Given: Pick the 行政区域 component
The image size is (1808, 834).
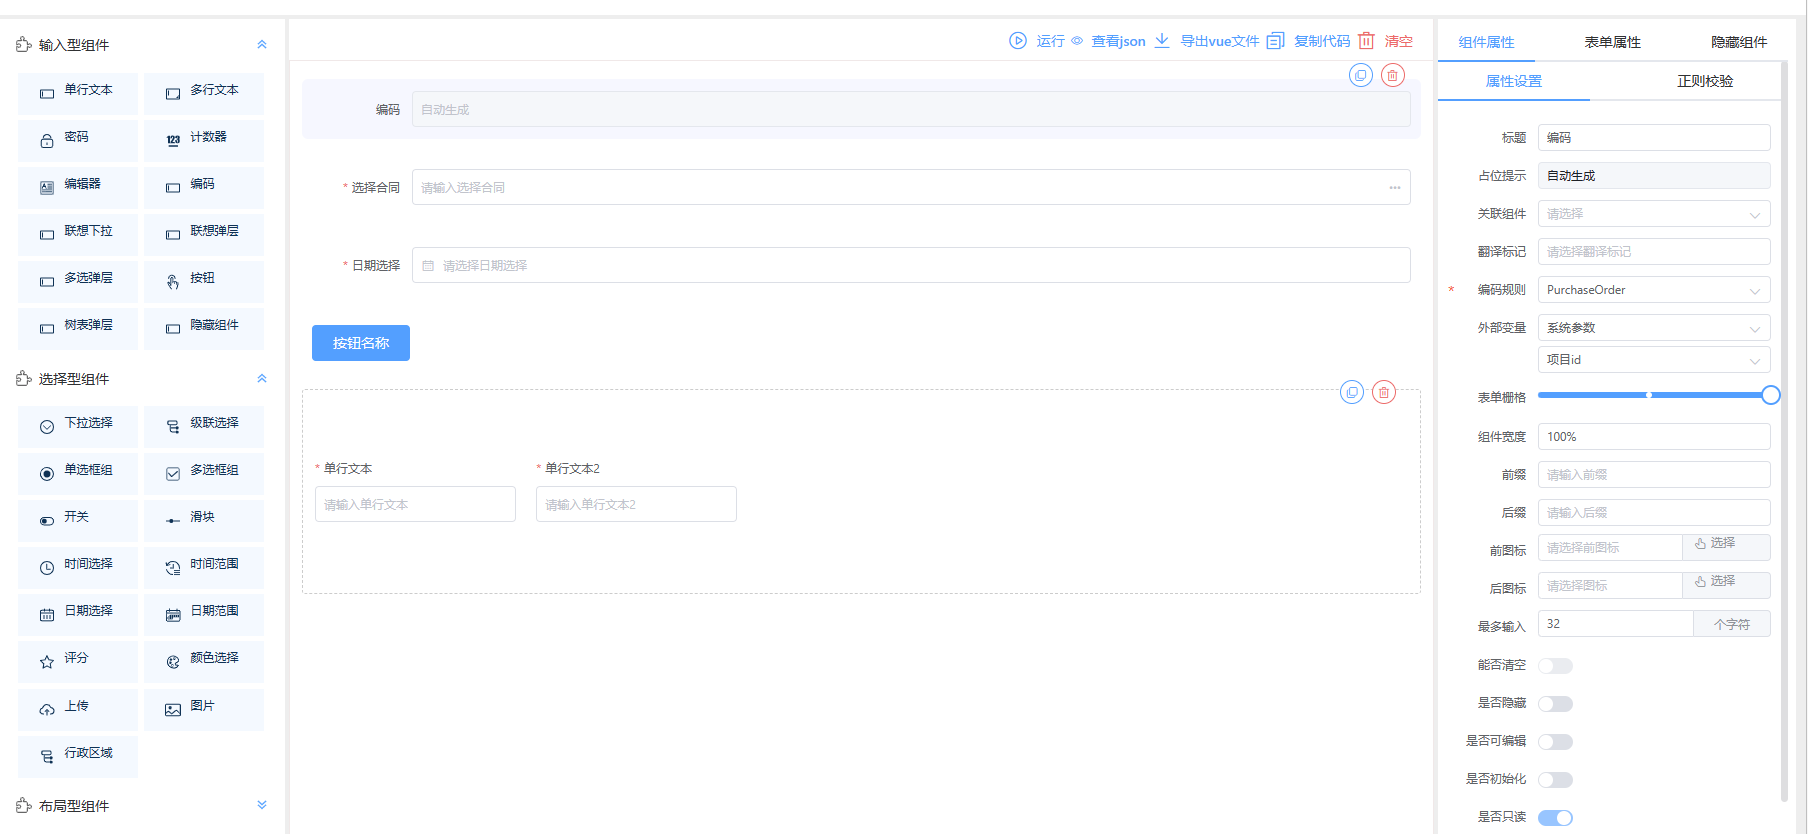Looking at the screenshot, I should pos(78,756).
